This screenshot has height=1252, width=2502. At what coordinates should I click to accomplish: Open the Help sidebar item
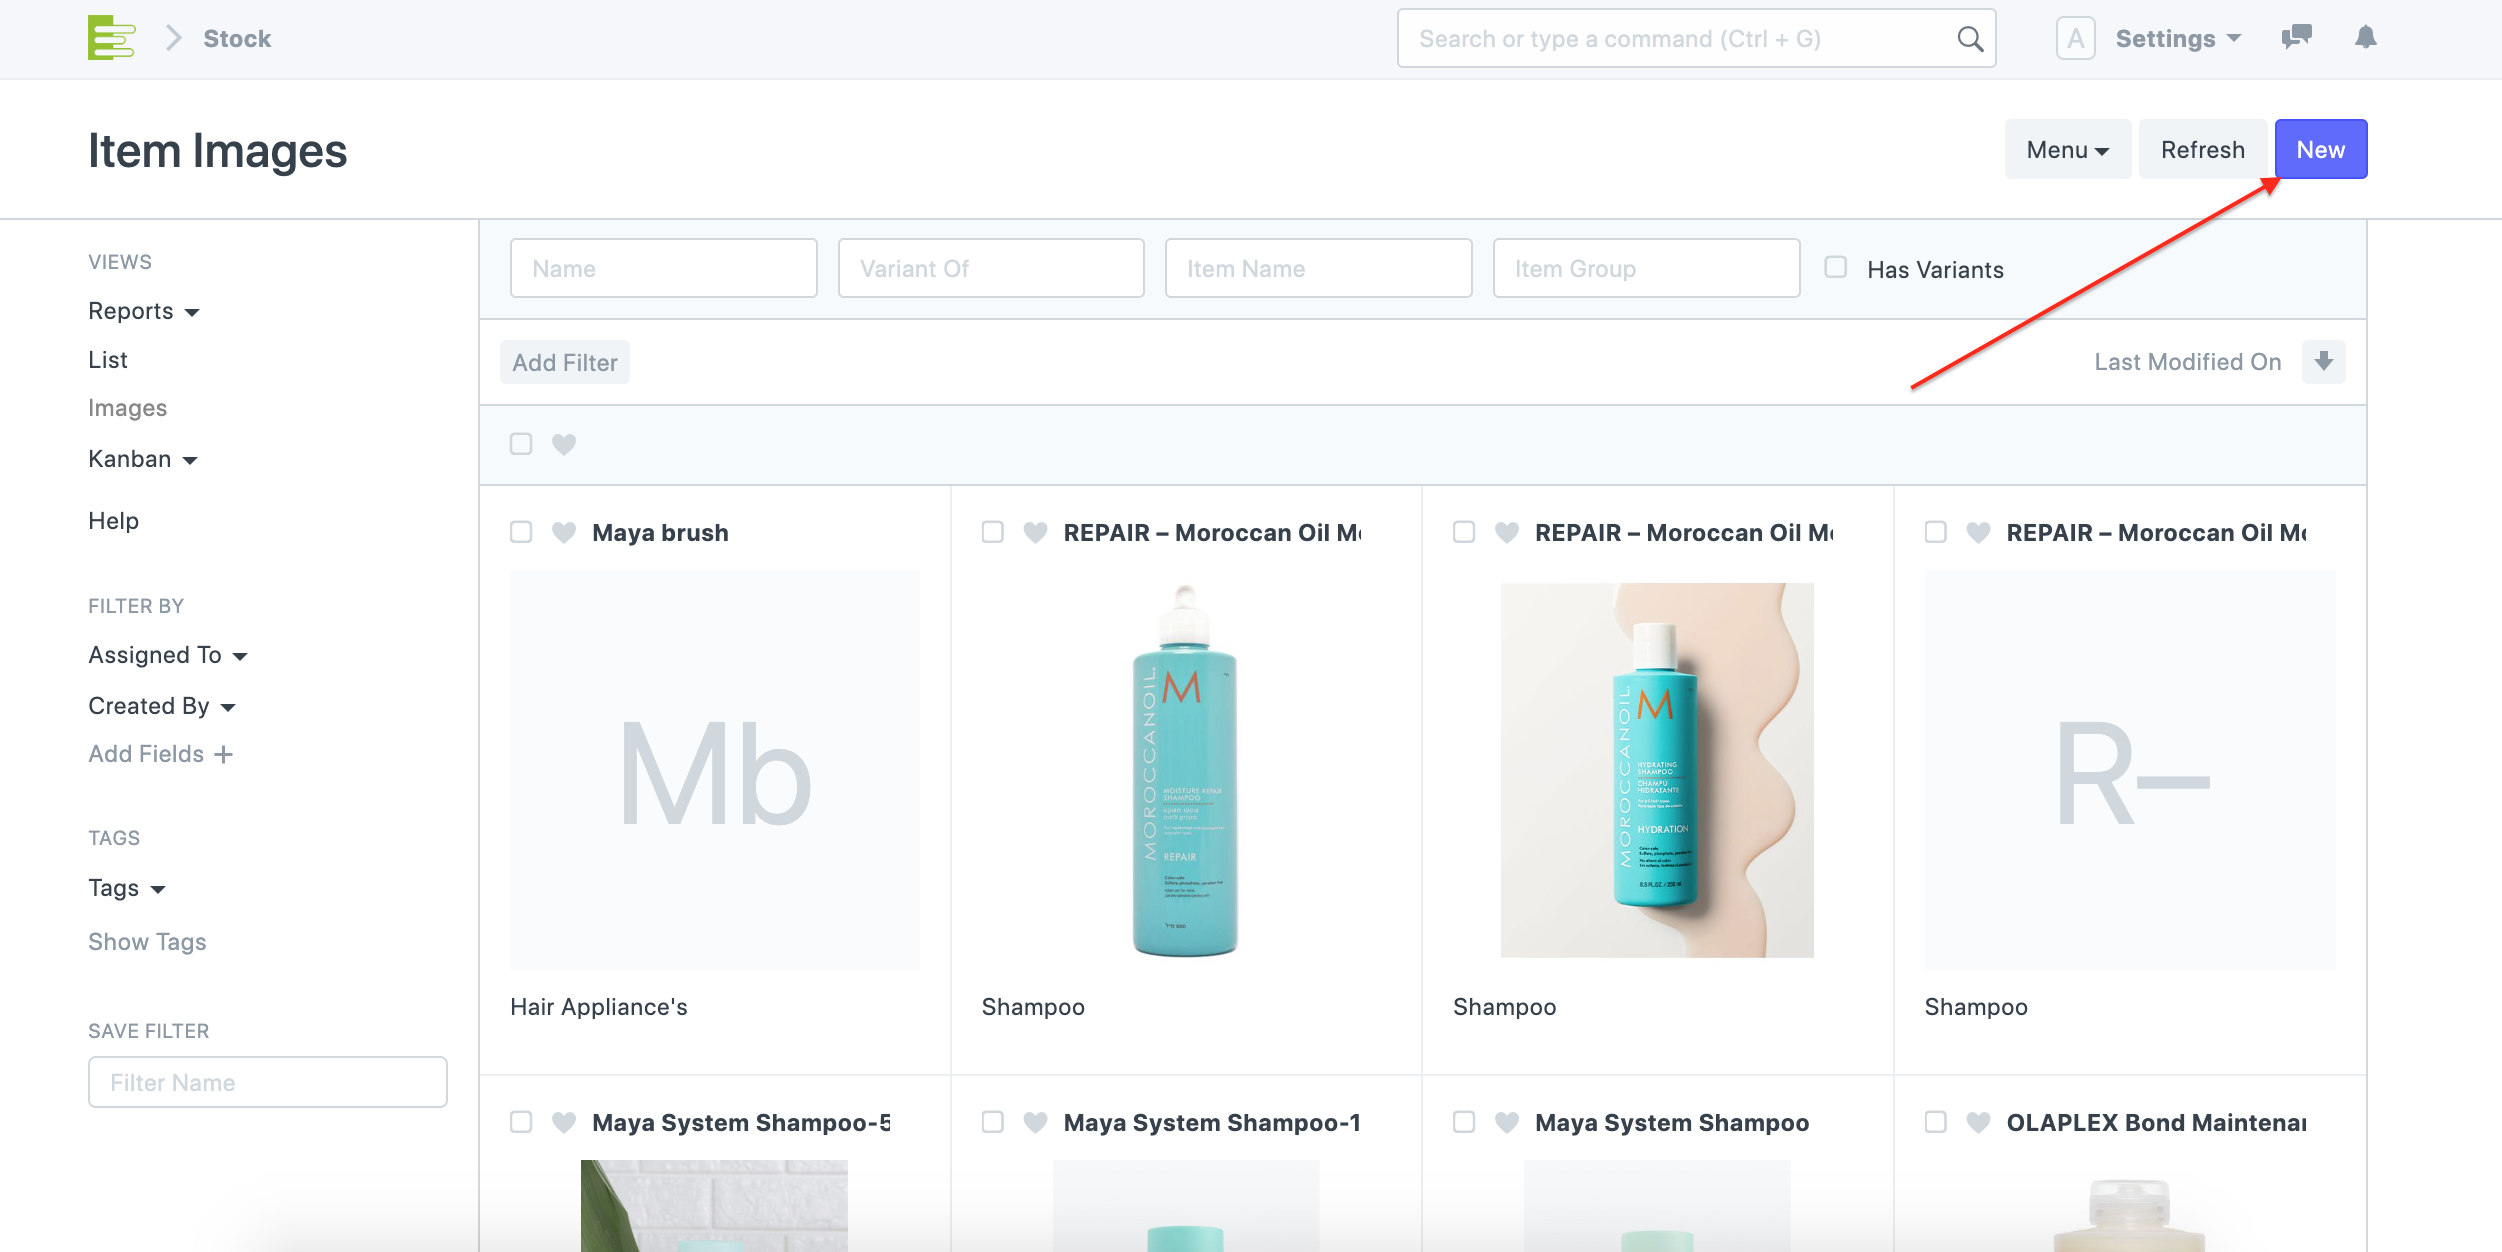point(114,521)
